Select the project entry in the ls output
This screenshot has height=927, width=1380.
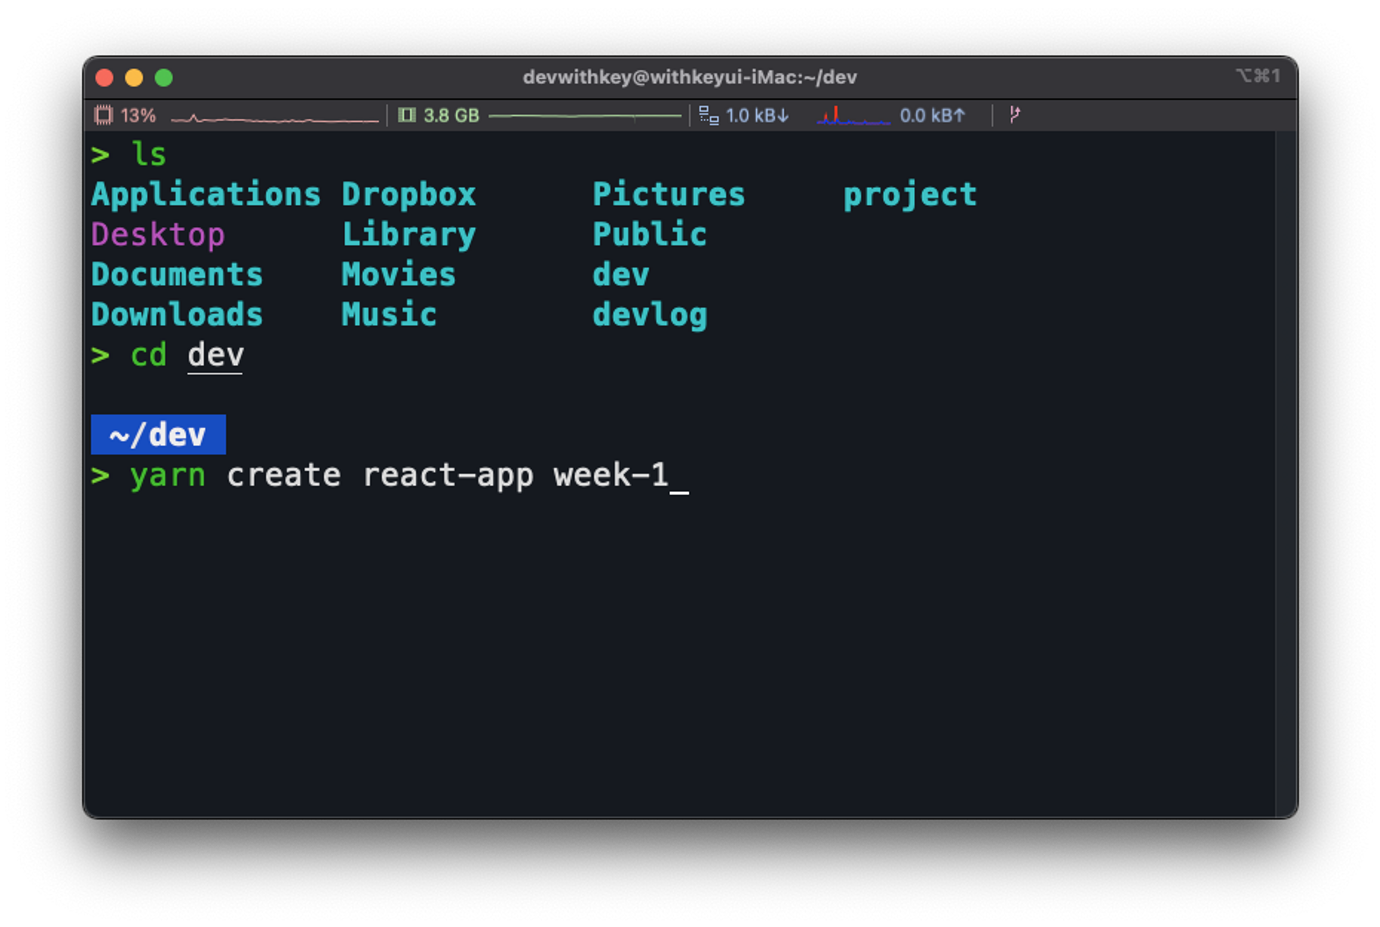tap(910, 194)
